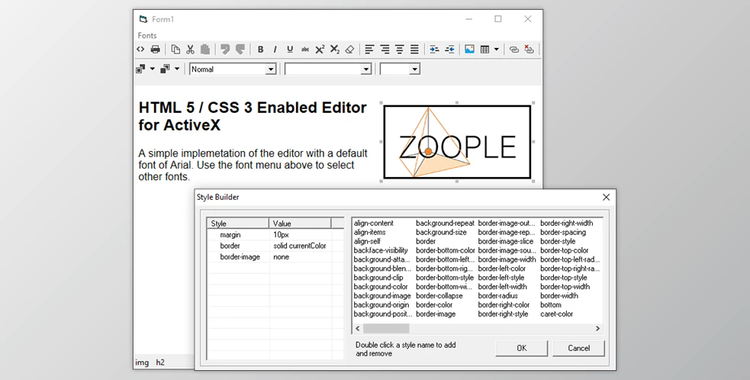Click the Cut scissors icon
This screenshot has width=750, height=380.
tap(190, 49)
